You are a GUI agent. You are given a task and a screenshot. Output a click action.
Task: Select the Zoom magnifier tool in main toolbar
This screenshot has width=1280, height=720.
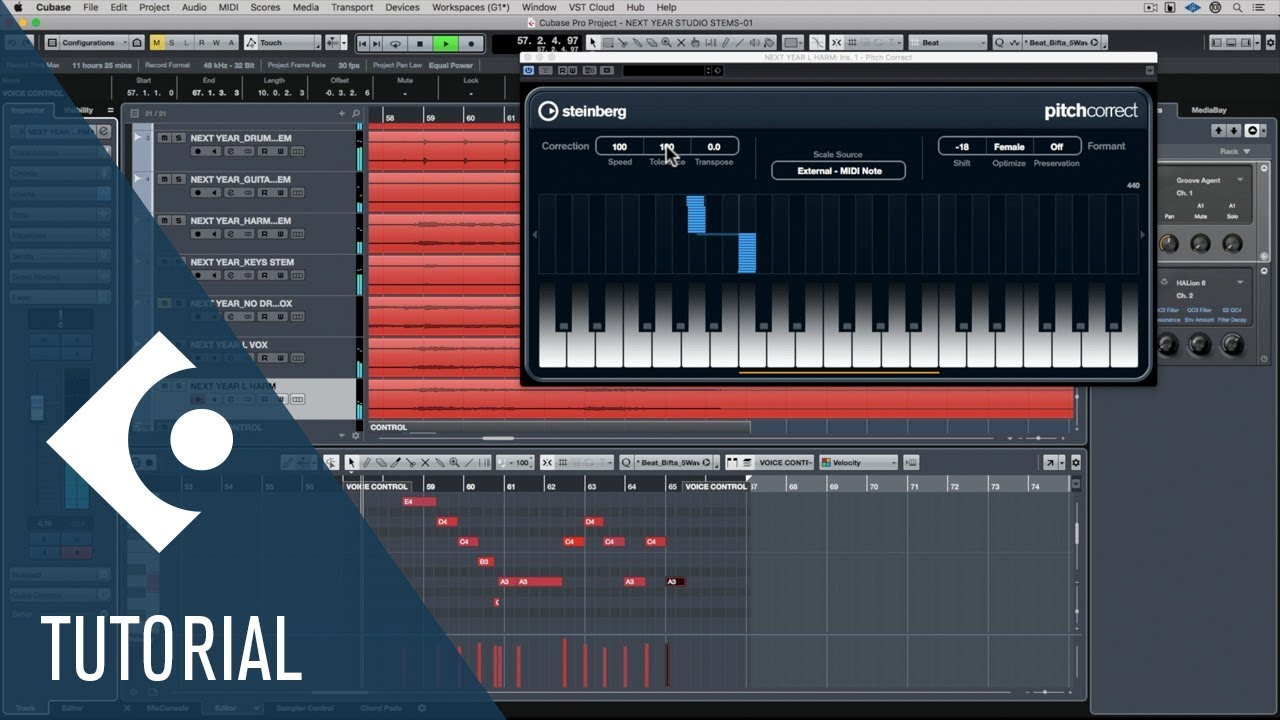[666, 43]
